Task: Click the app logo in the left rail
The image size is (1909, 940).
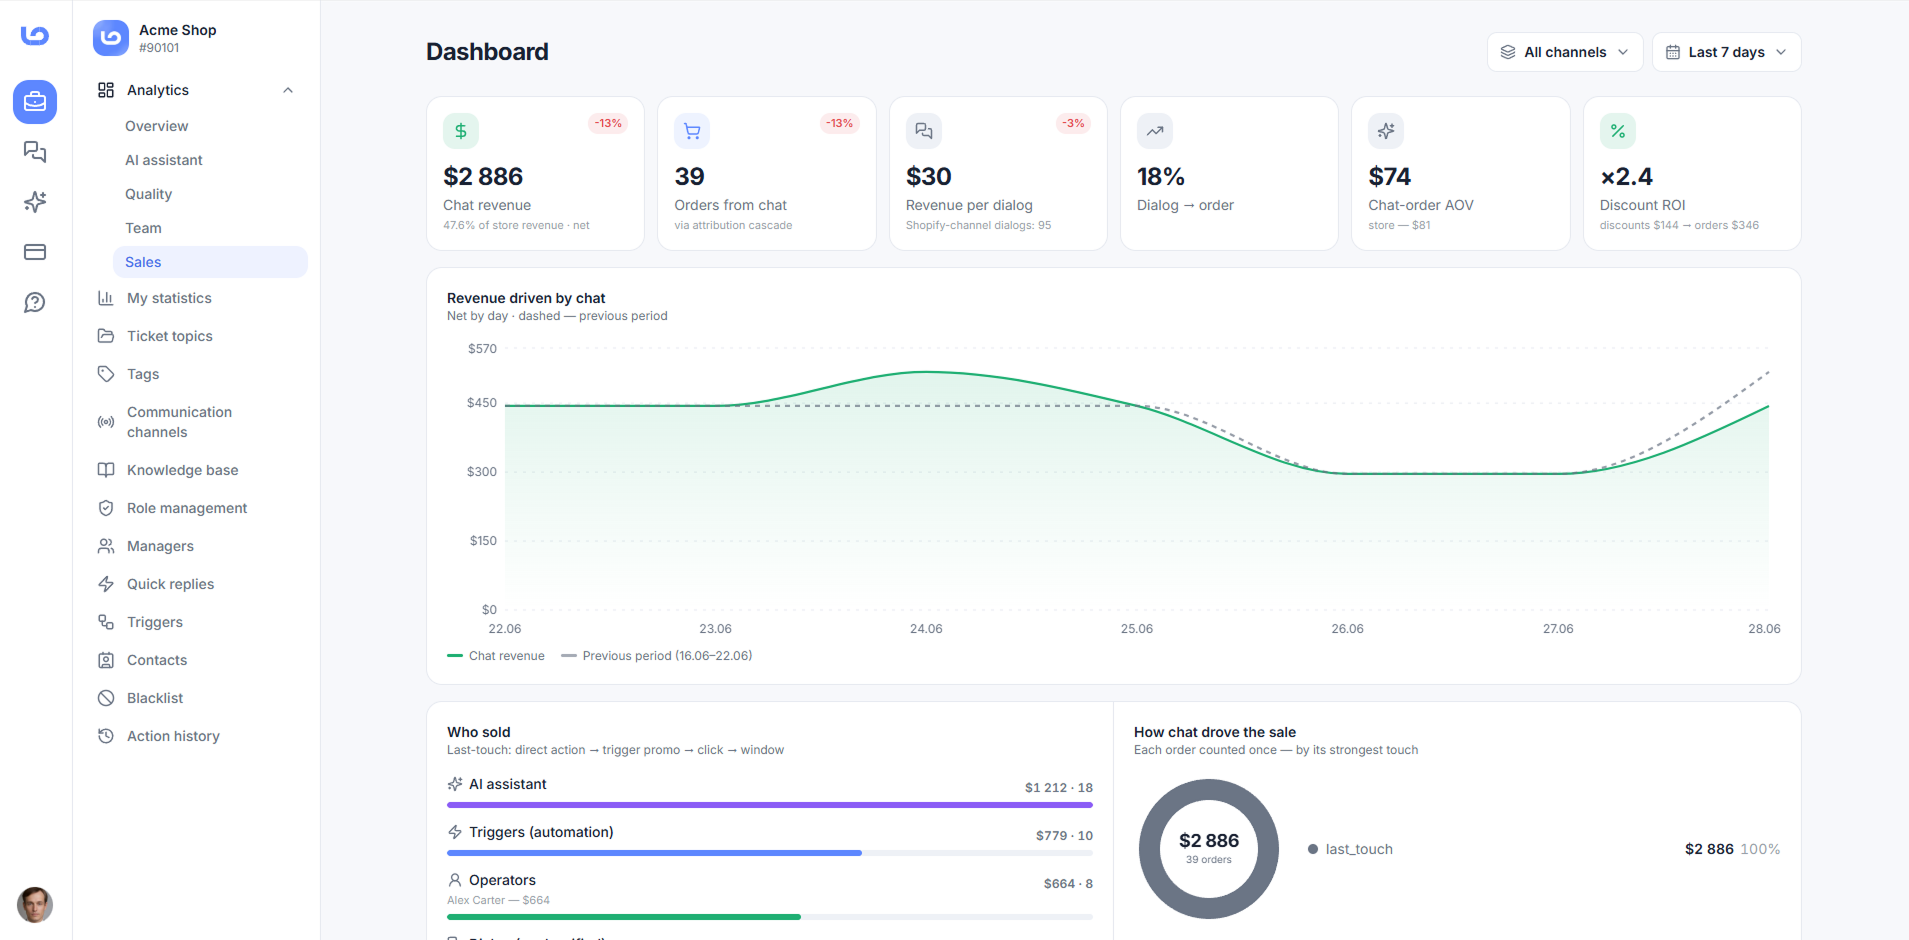Action: click(35, 35)
